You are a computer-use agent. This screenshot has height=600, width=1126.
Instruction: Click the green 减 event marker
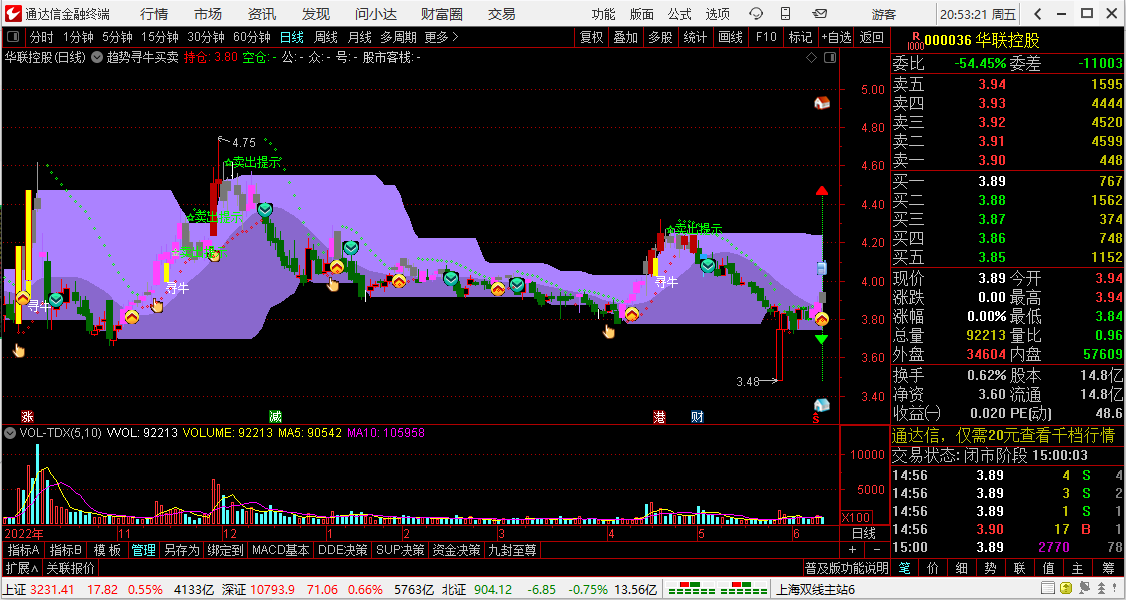pos(275,416)
